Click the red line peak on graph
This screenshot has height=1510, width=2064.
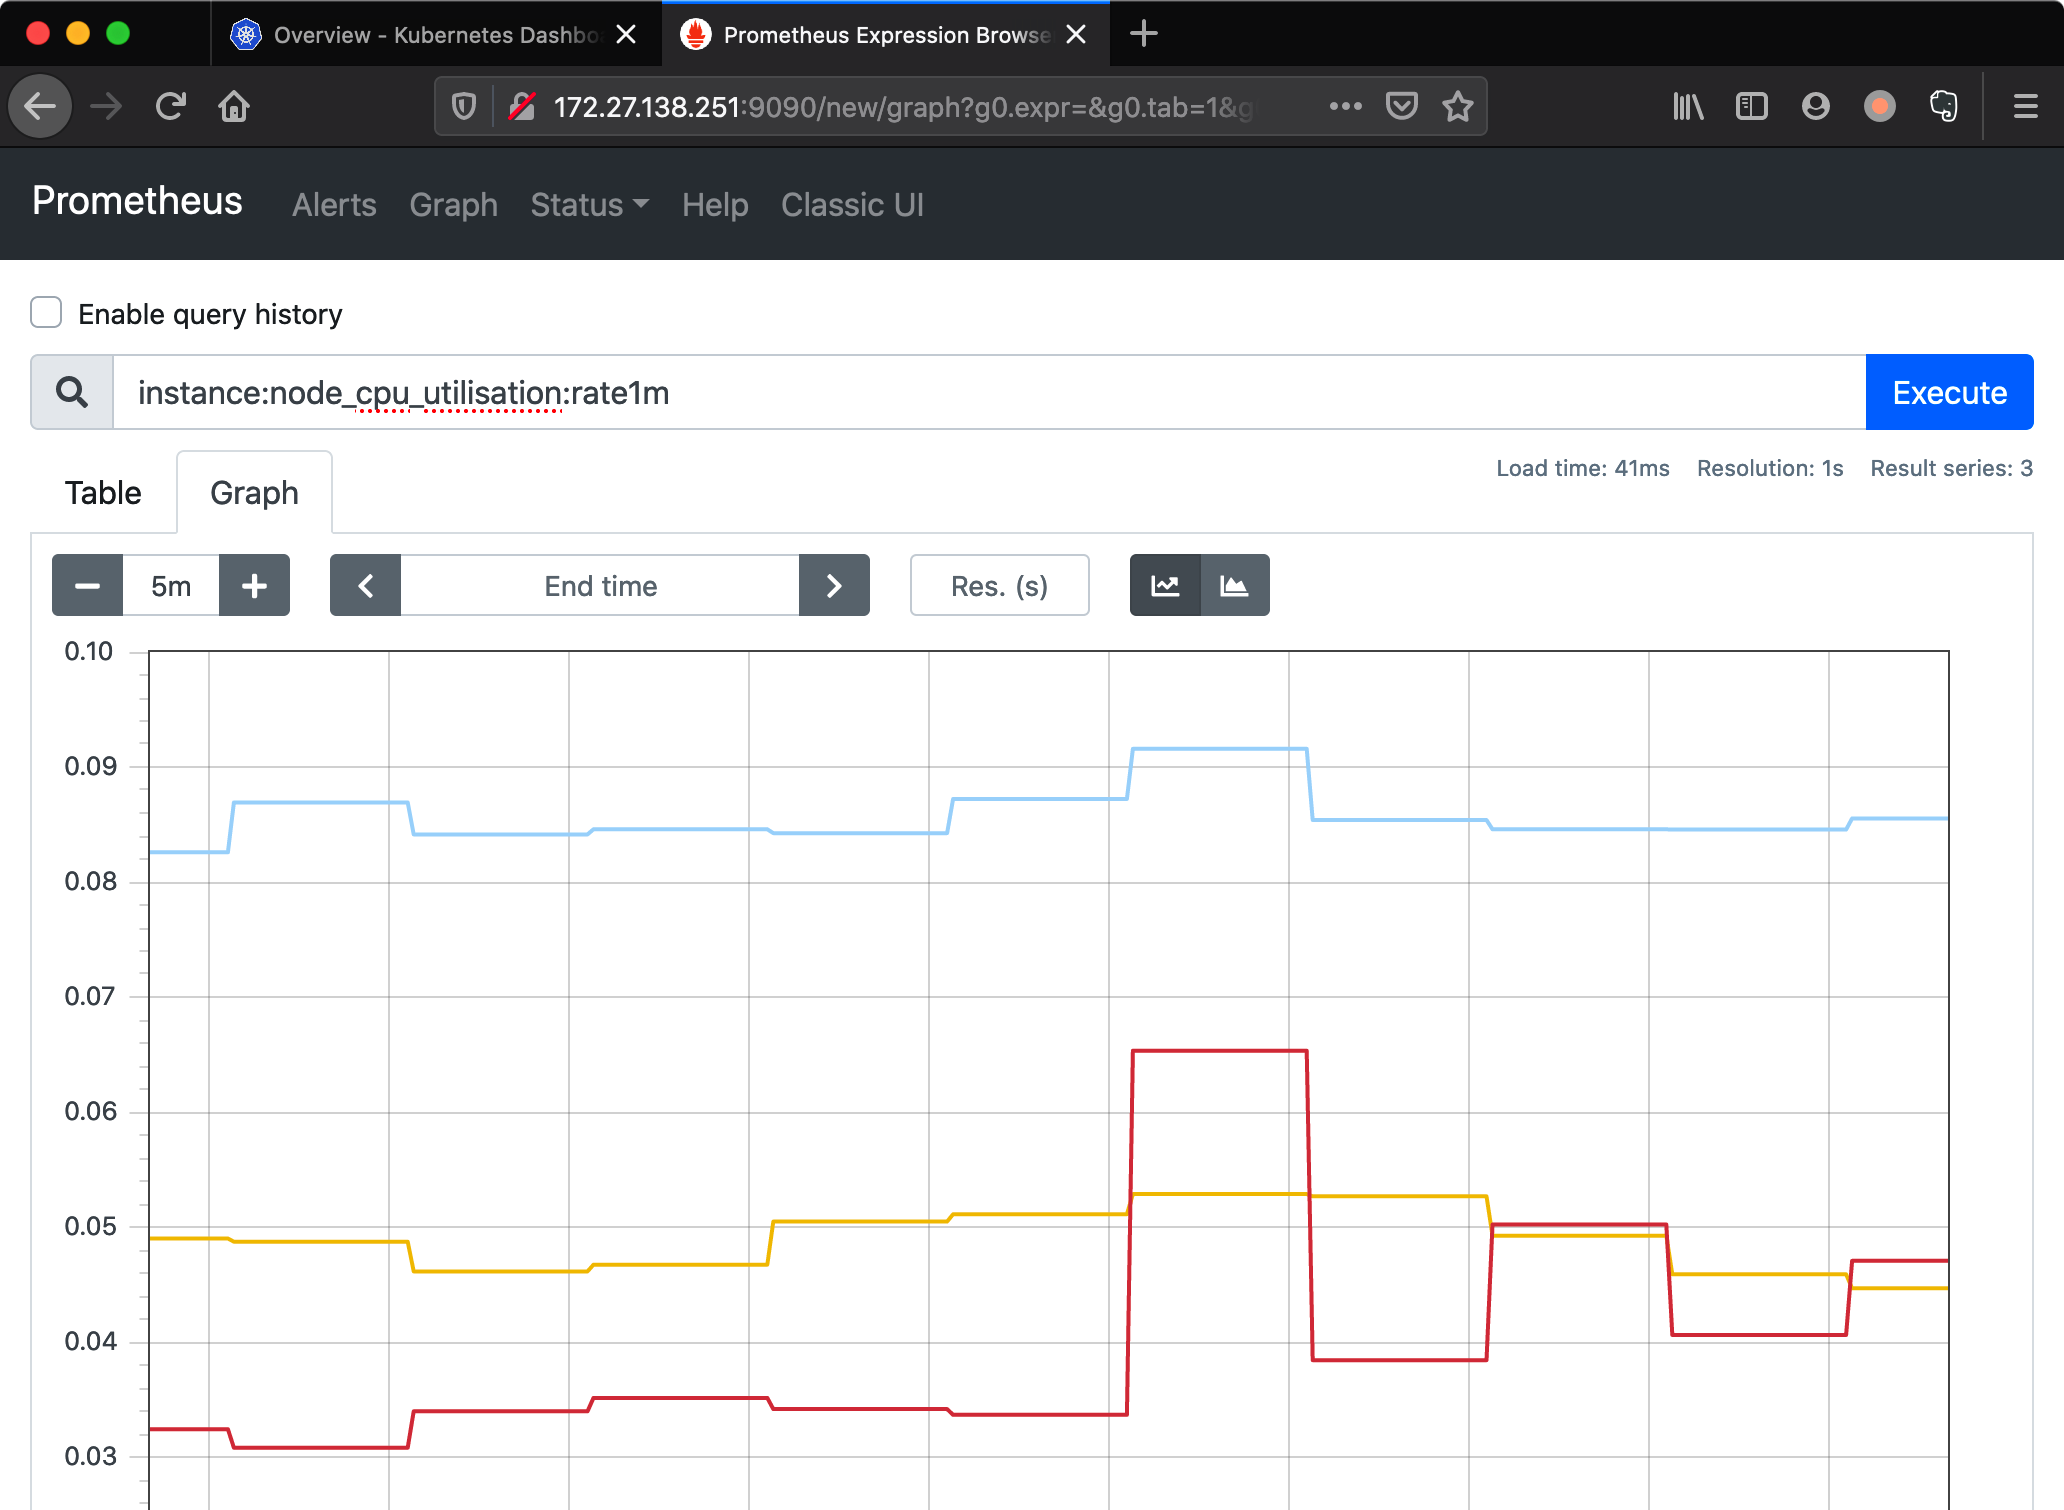click(1219, 1051)
